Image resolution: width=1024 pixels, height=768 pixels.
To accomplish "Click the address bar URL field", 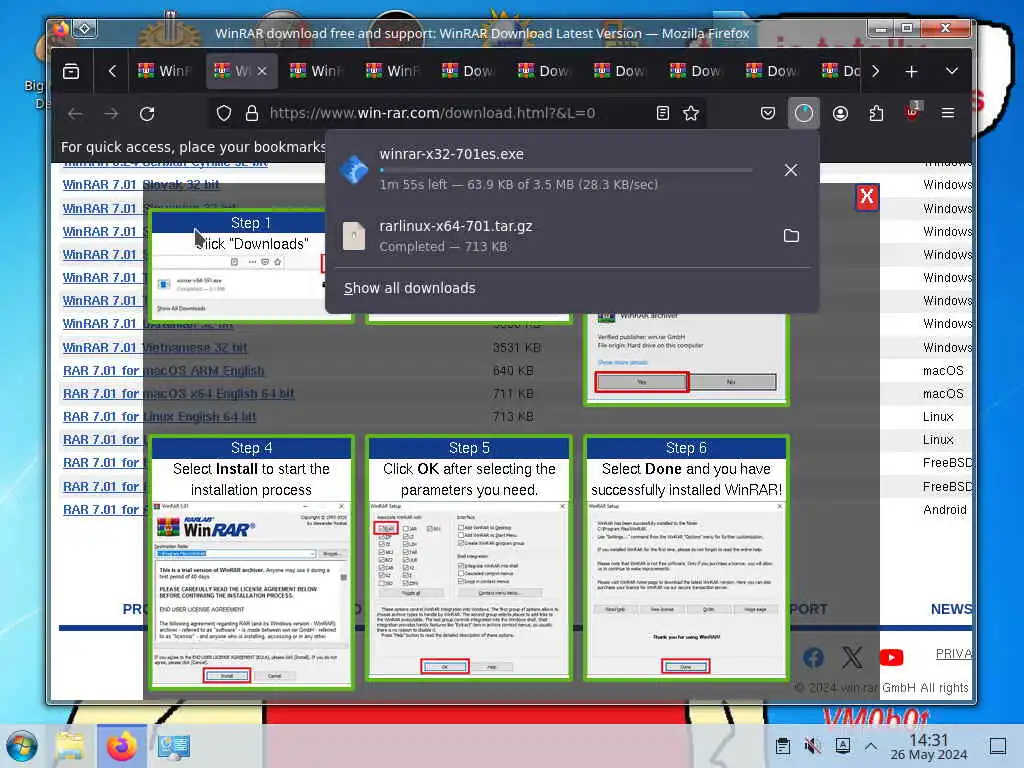I will pos(432,114).
